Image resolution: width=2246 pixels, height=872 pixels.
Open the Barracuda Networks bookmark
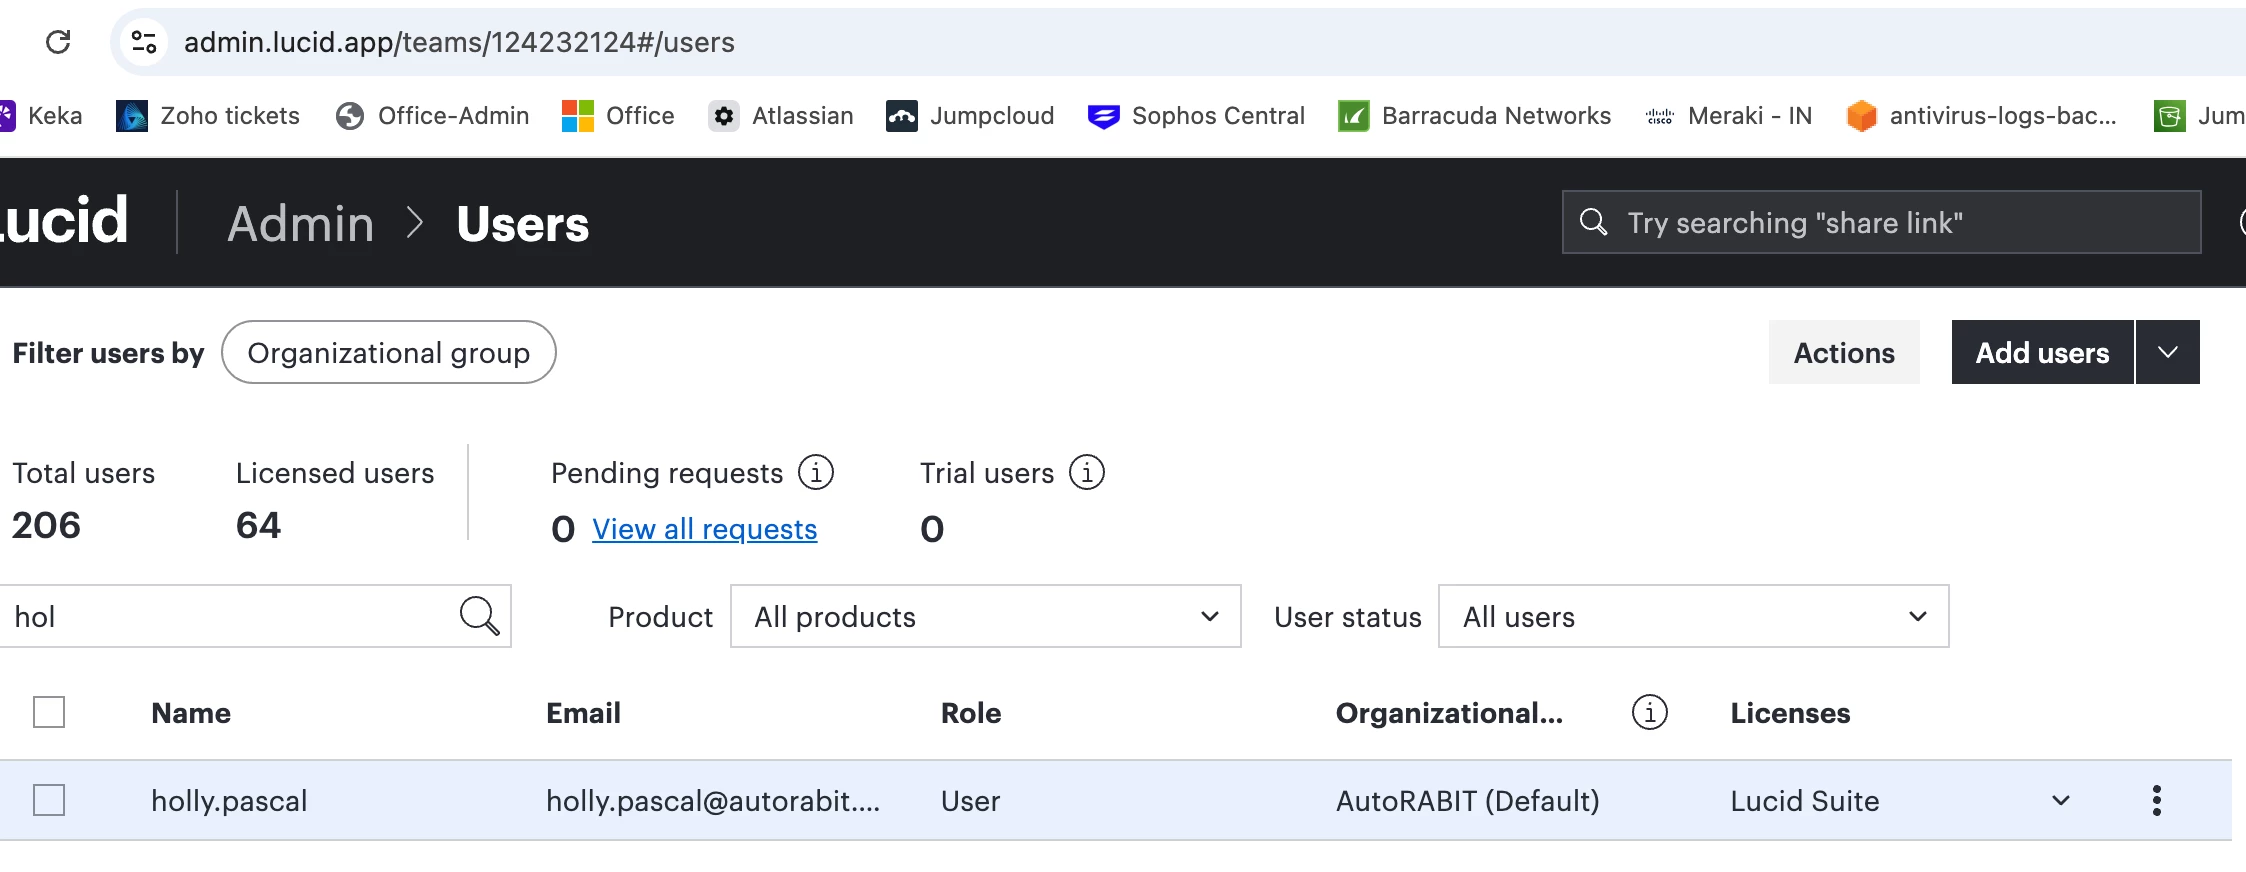tap(1475, 116)
